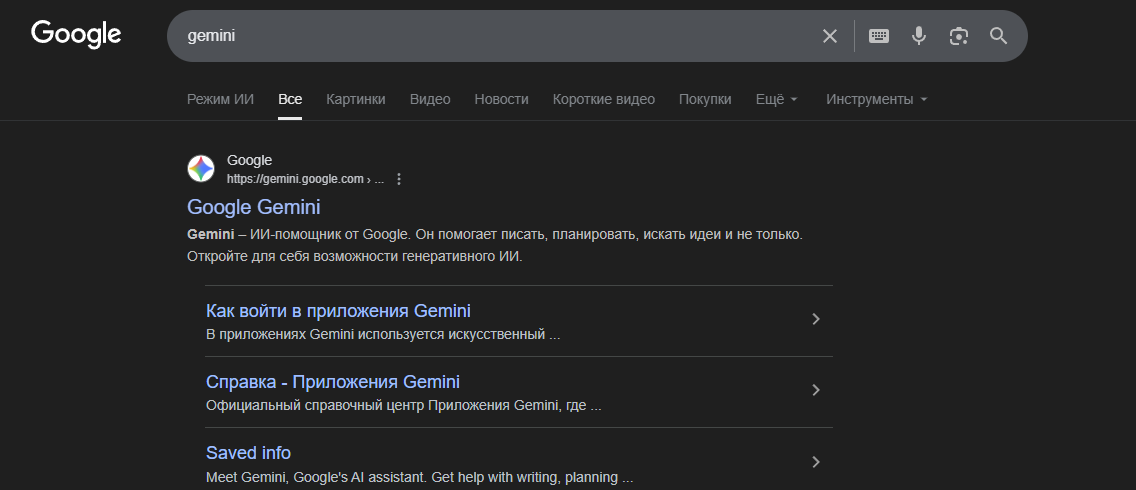Open Google Lens image search icon
Image resolution: width=1136 pixels, height=490 pixels.
pos(959,36)
